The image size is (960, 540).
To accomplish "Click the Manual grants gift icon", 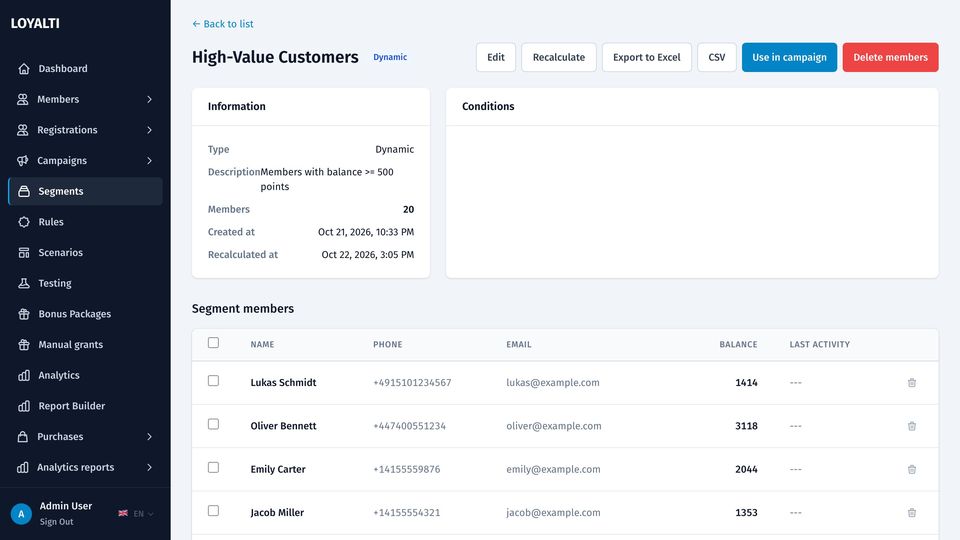I will click(24, 344).
